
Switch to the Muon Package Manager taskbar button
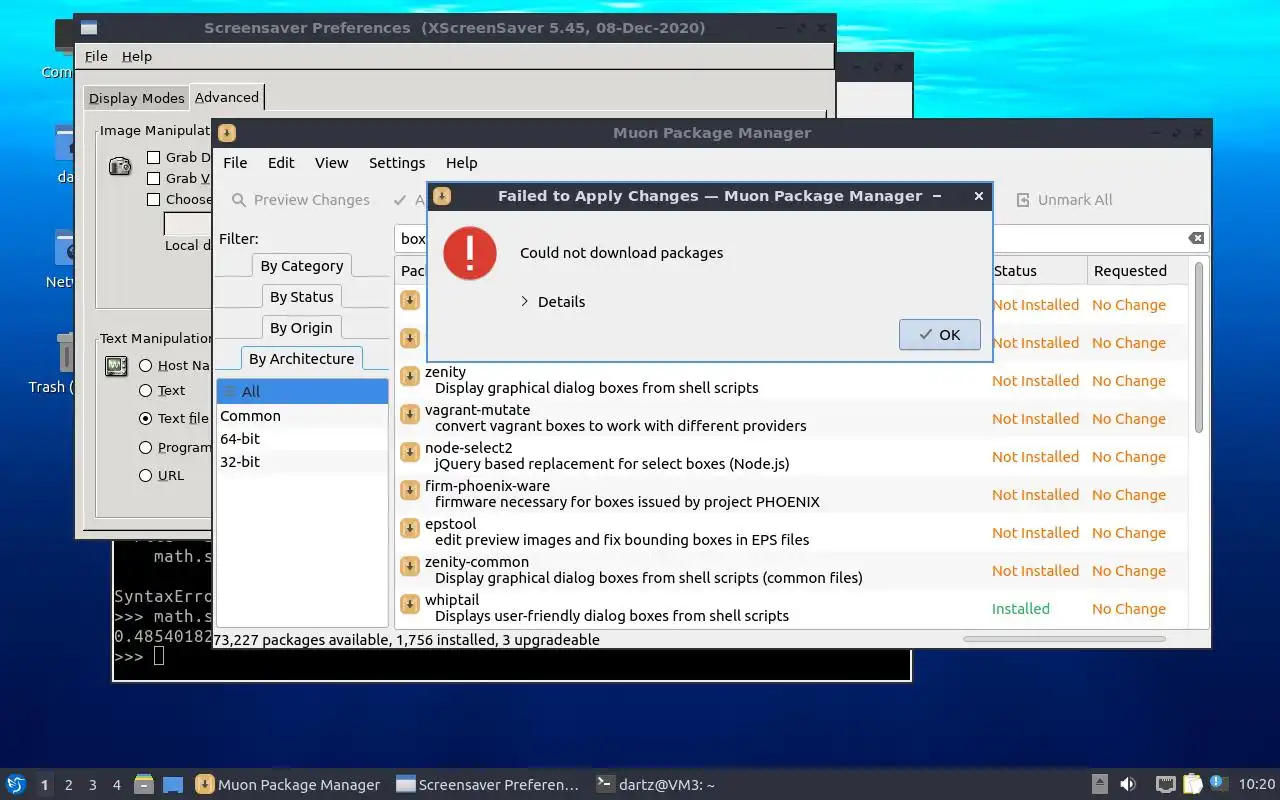(288, 785)
